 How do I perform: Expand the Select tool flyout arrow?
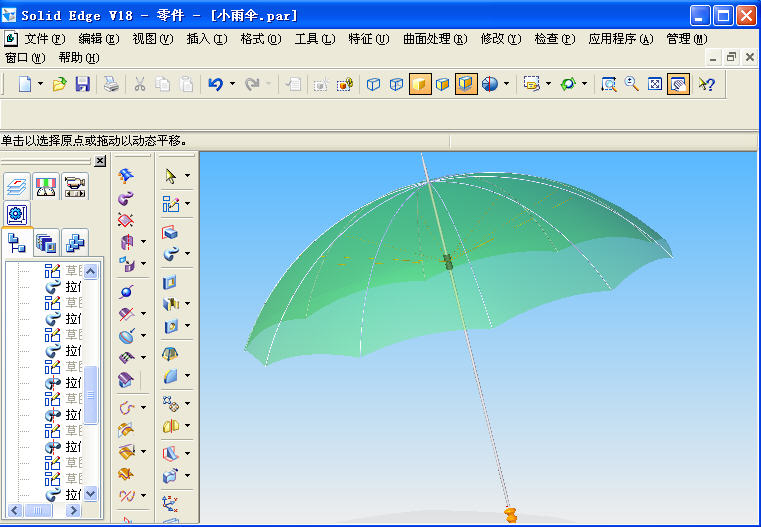[187, 176]
